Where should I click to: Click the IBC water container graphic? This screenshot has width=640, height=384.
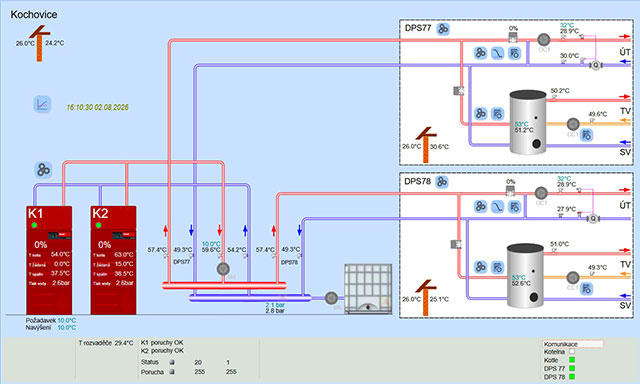368,289
